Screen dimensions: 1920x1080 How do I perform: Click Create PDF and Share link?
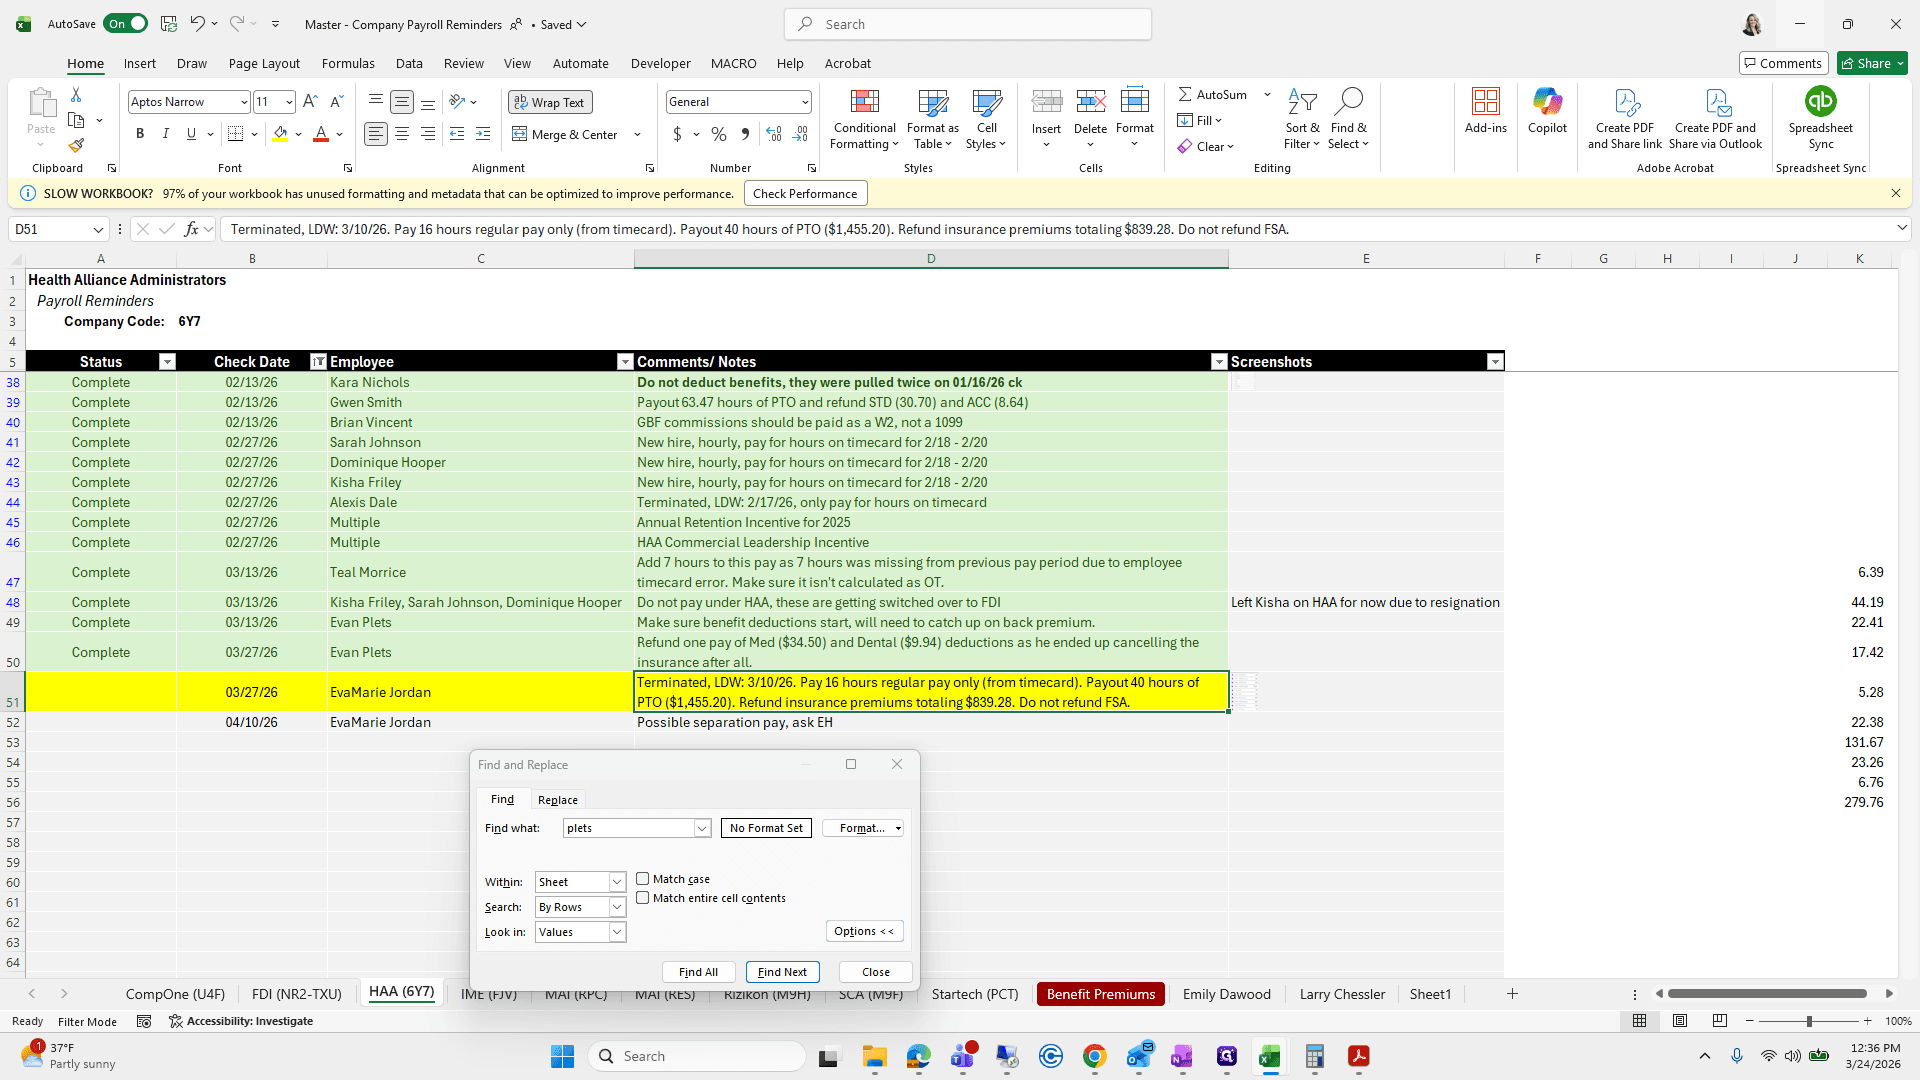1625,118
